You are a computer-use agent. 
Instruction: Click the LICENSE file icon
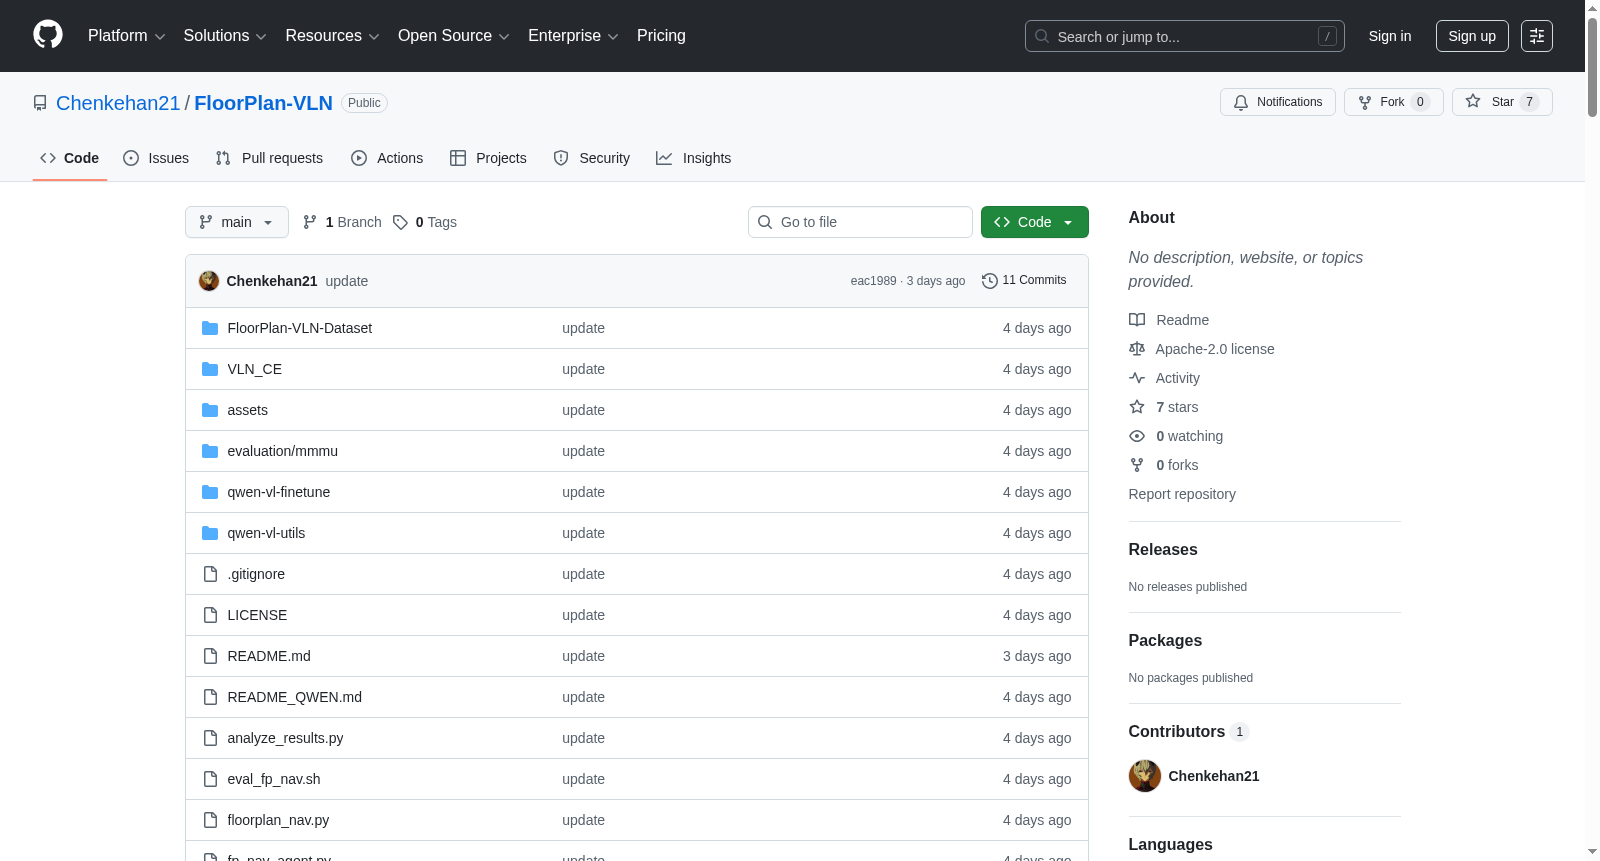point(210,615)
